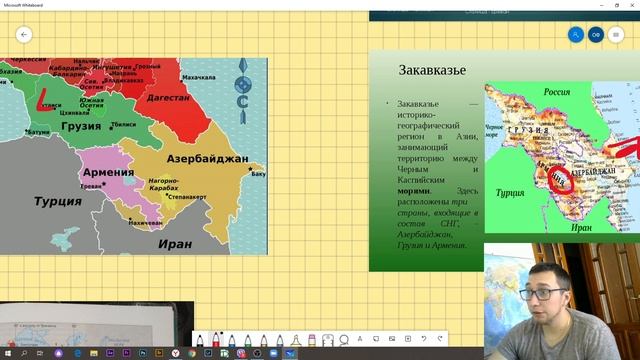Open the settings hamburger menu

[x=616, y=35]
